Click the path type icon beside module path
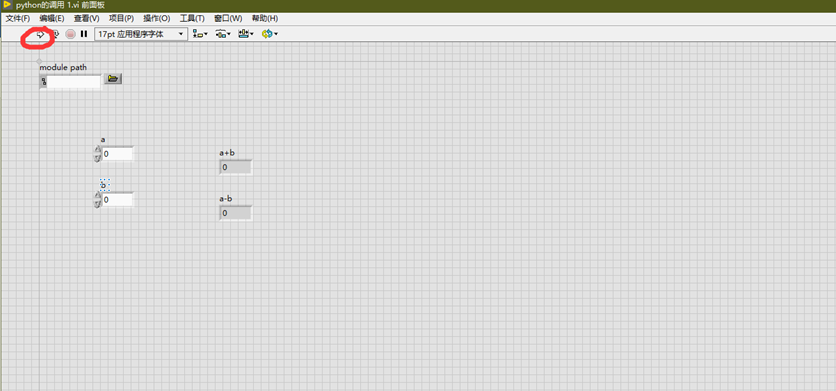The height and width of the screenshot is (391, 836). pyautogui.click(x=44, y=82)
